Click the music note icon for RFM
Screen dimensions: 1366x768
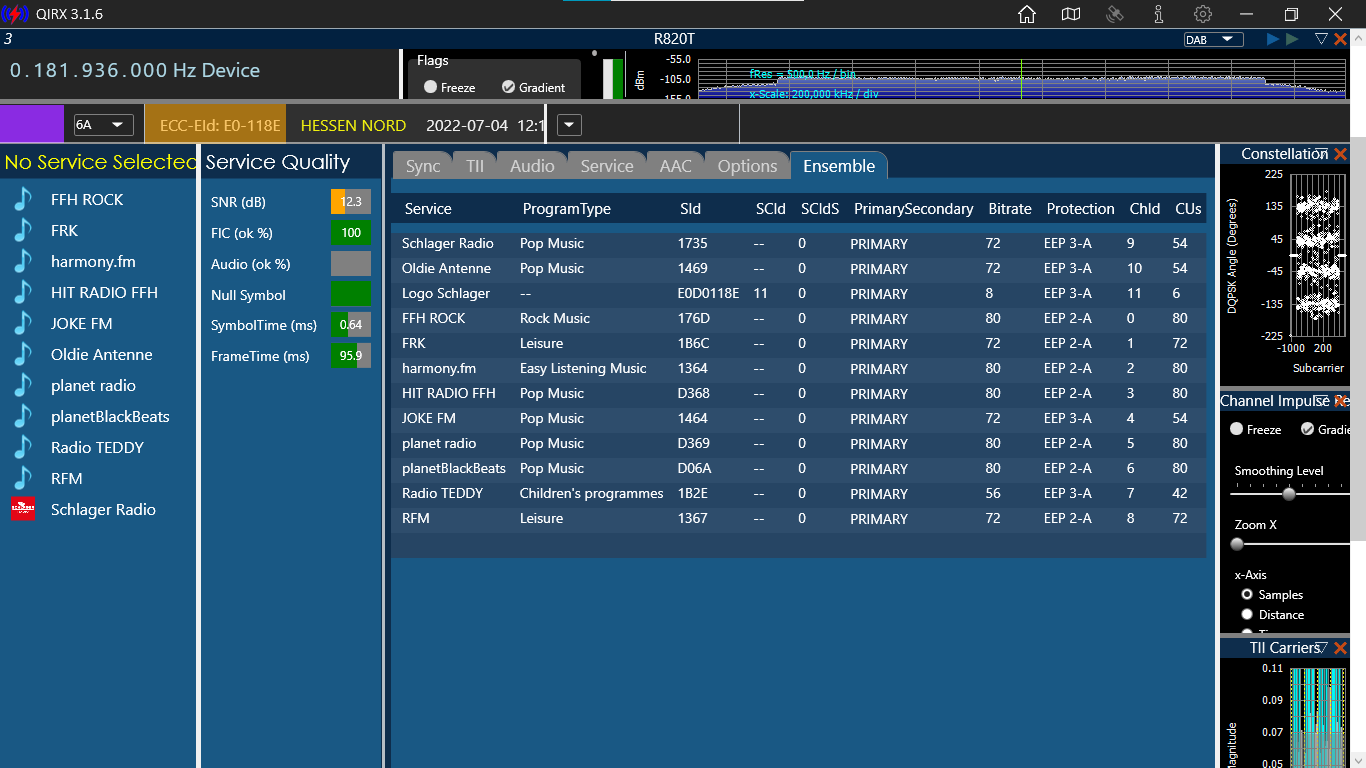coord(23,478)
